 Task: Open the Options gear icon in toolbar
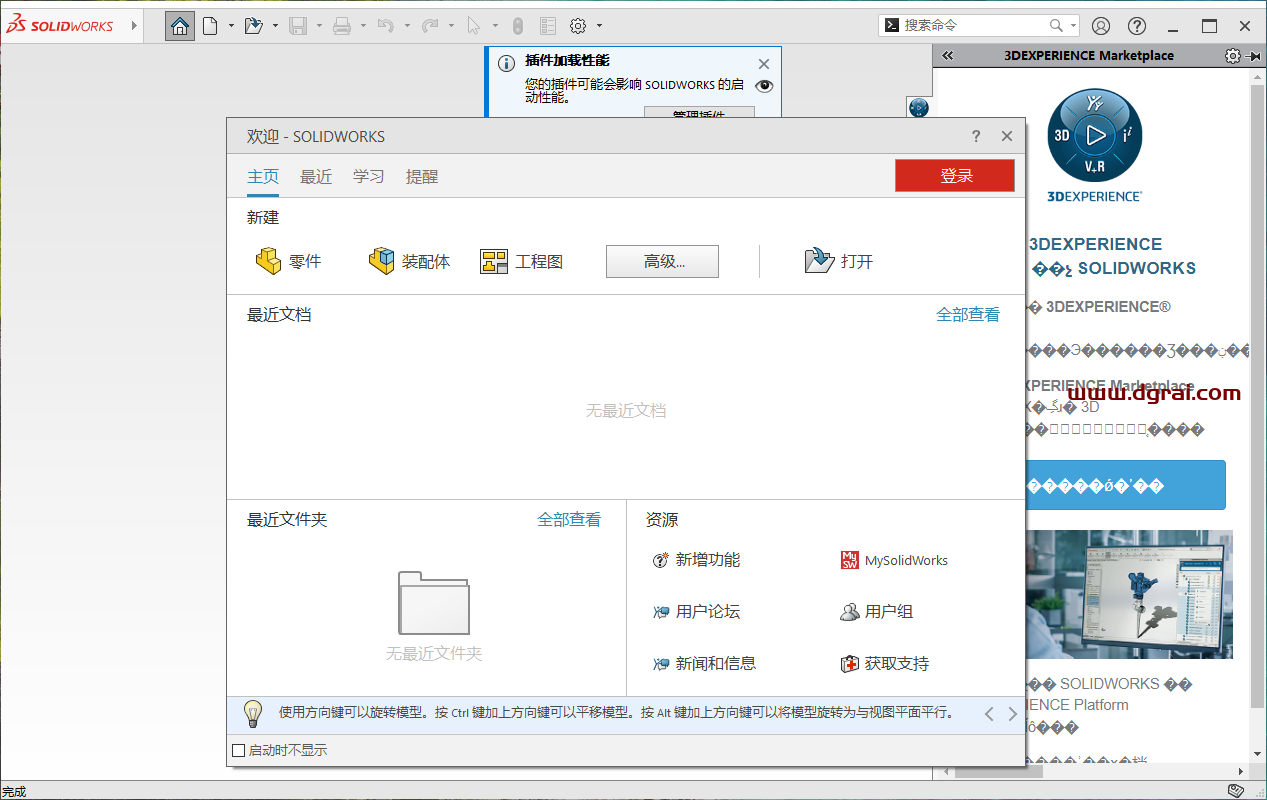(x=578, y=26)
